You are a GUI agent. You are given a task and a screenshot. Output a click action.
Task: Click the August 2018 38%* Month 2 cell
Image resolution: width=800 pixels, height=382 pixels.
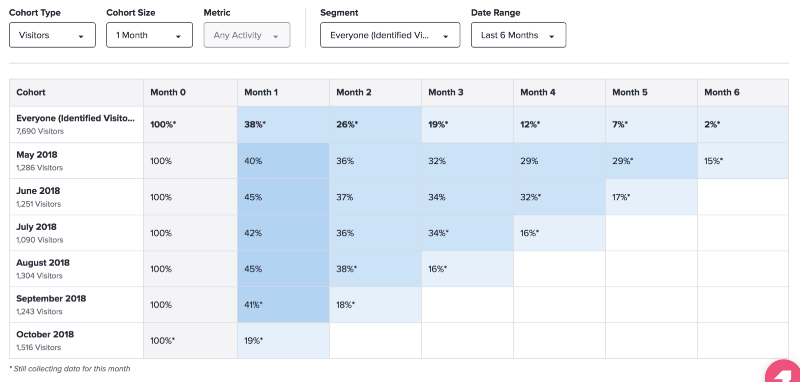[376, 269]
